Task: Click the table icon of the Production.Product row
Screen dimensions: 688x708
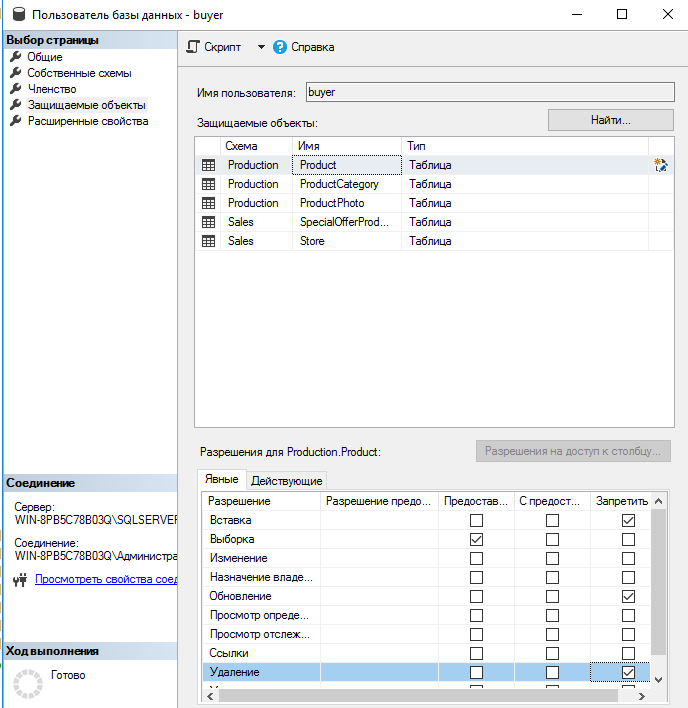Action: [208, 165]
